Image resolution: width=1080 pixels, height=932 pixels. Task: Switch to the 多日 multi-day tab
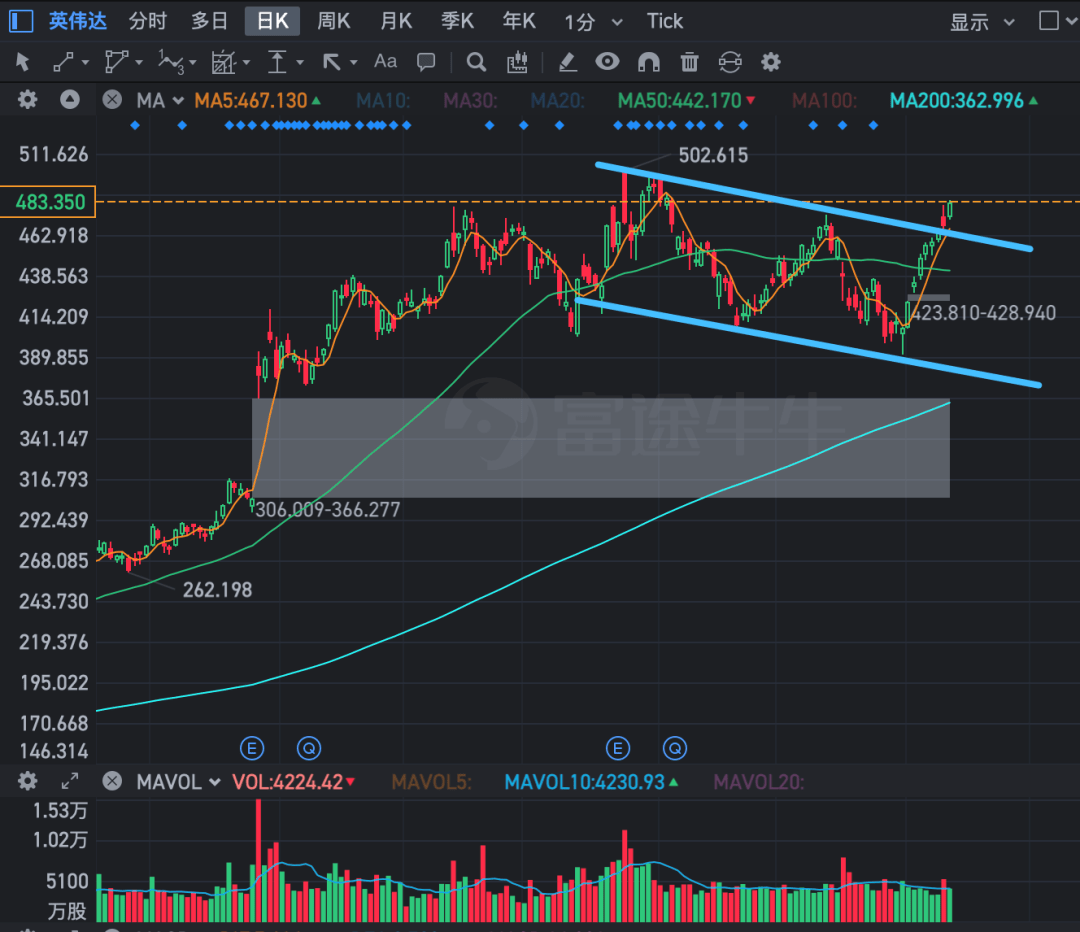(209, 21)
